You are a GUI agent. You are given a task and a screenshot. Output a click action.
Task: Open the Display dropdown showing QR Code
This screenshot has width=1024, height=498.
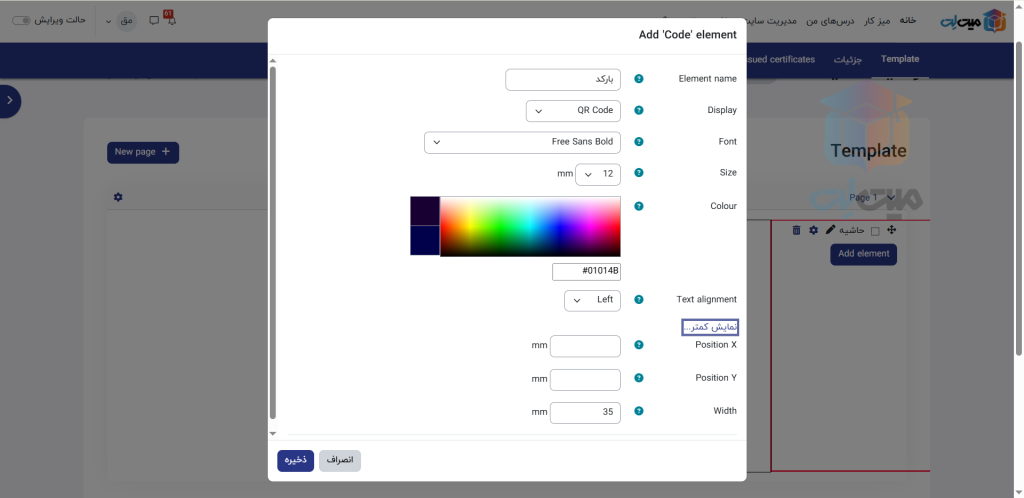coord(573,111)
